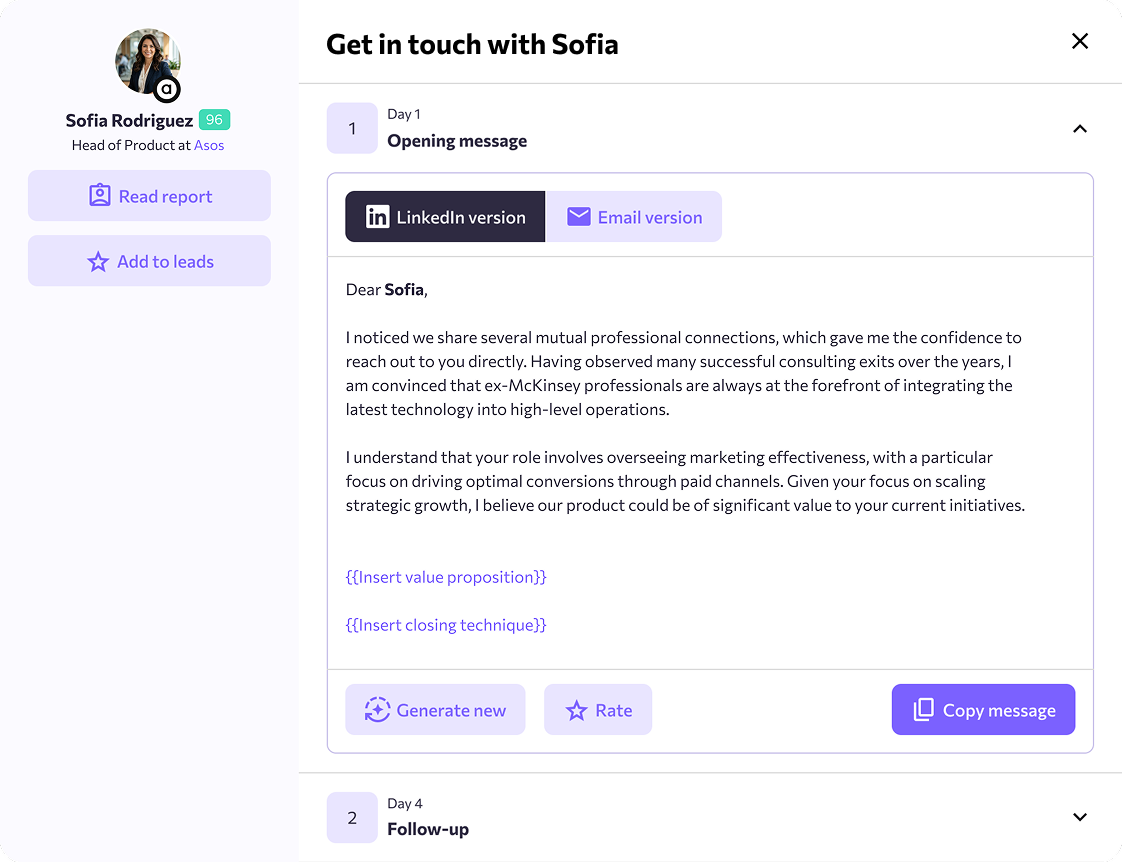1122x862 pixels.
Task: Open Sofia Rodriguez's profile picture
Action: click(147, 62)
